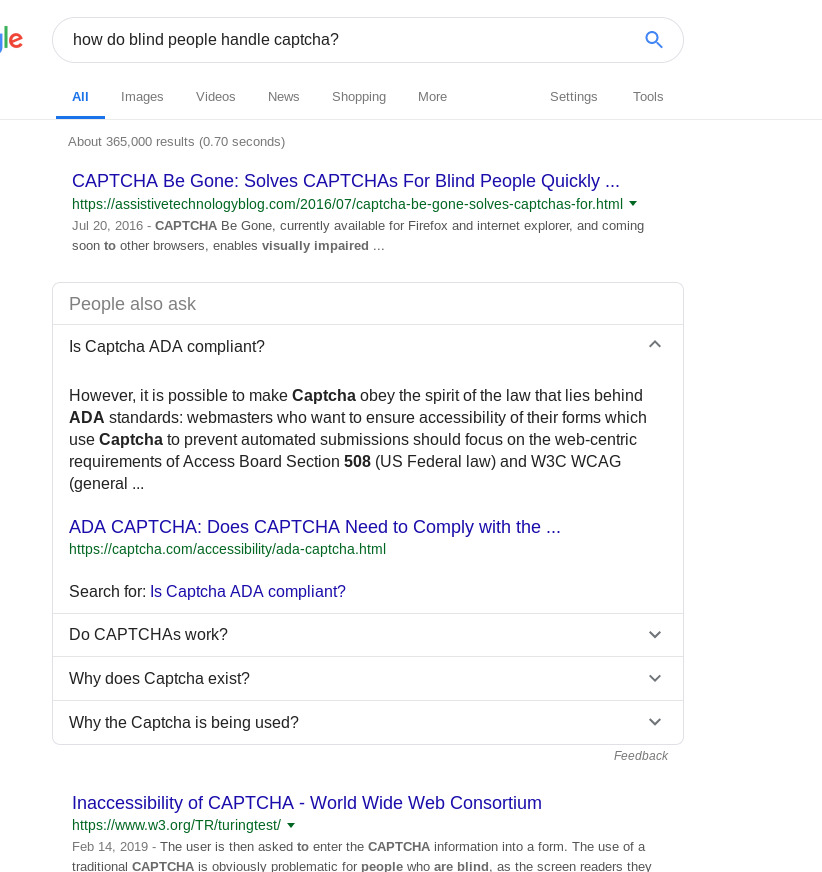Open Inaccessibility of CAPTCHA W3C result
This screenshot has width=822, height=872.
306,802
